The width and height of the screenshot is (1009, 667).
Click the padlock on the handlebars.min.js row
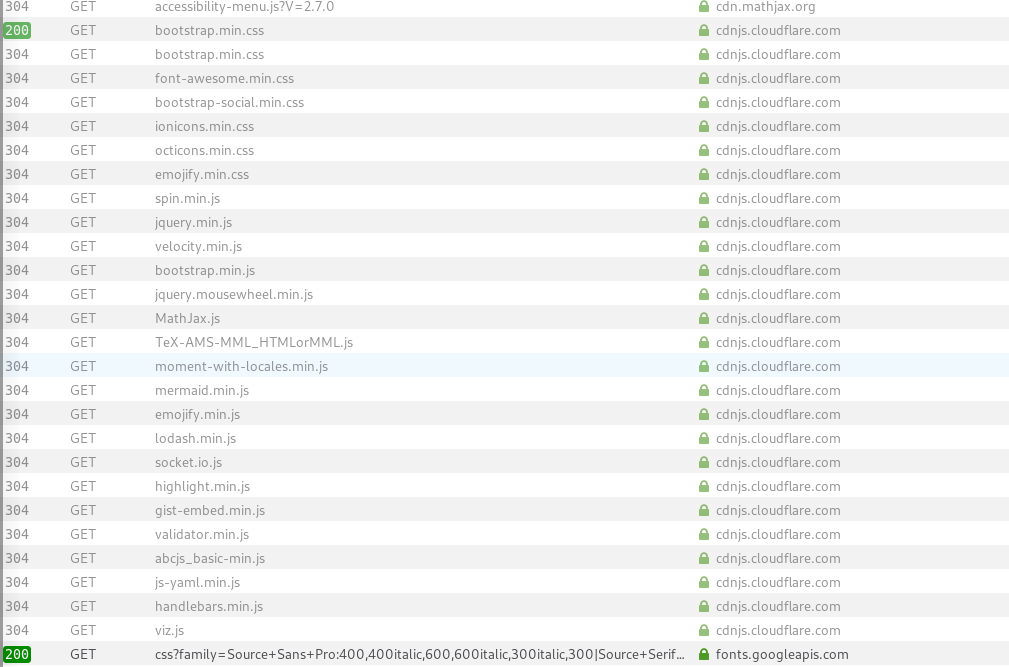tap(705, 606)
